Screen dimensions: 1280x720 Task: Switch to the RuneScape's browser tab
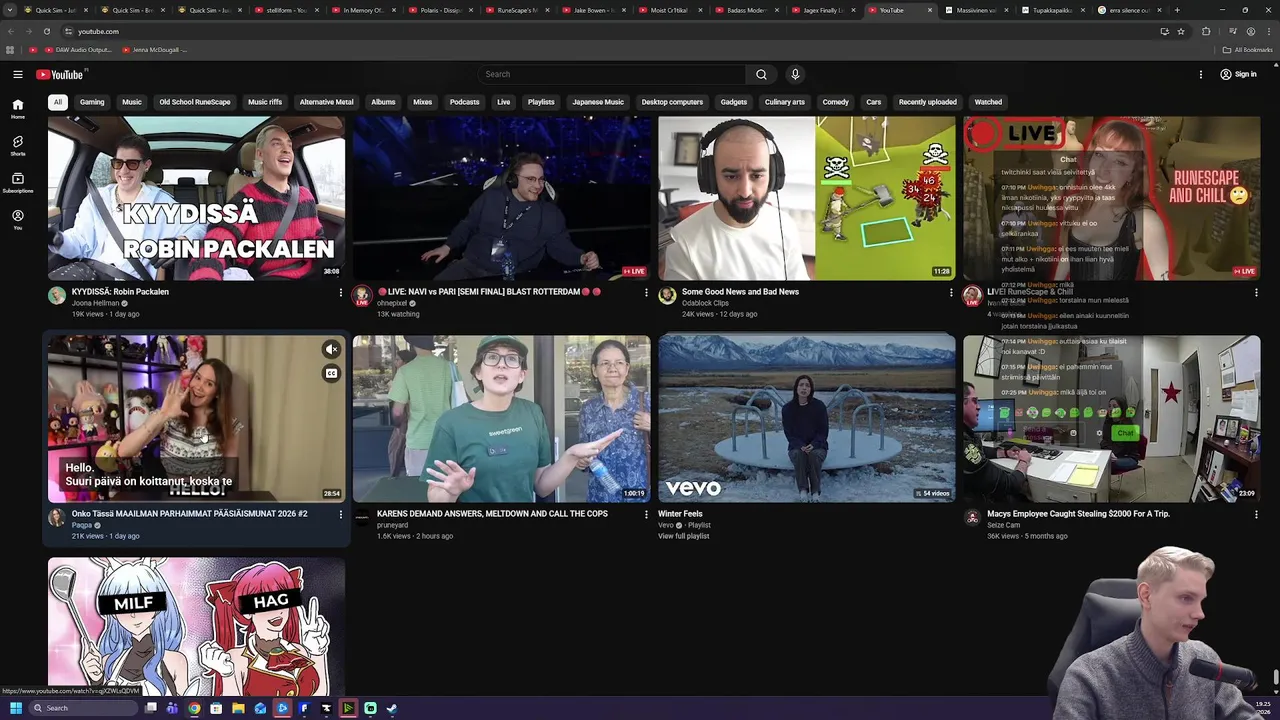tap(518, 10)
